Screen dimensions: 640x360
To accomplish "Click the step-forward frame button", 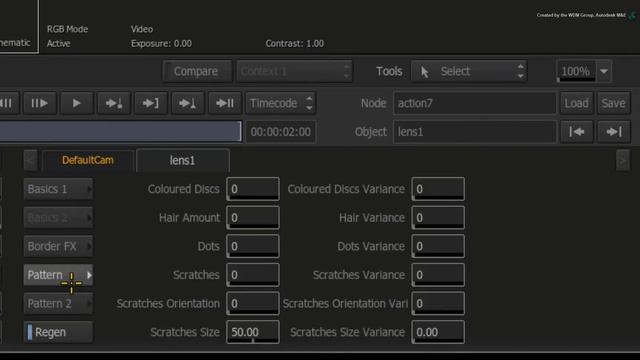I will pos(39,103).
